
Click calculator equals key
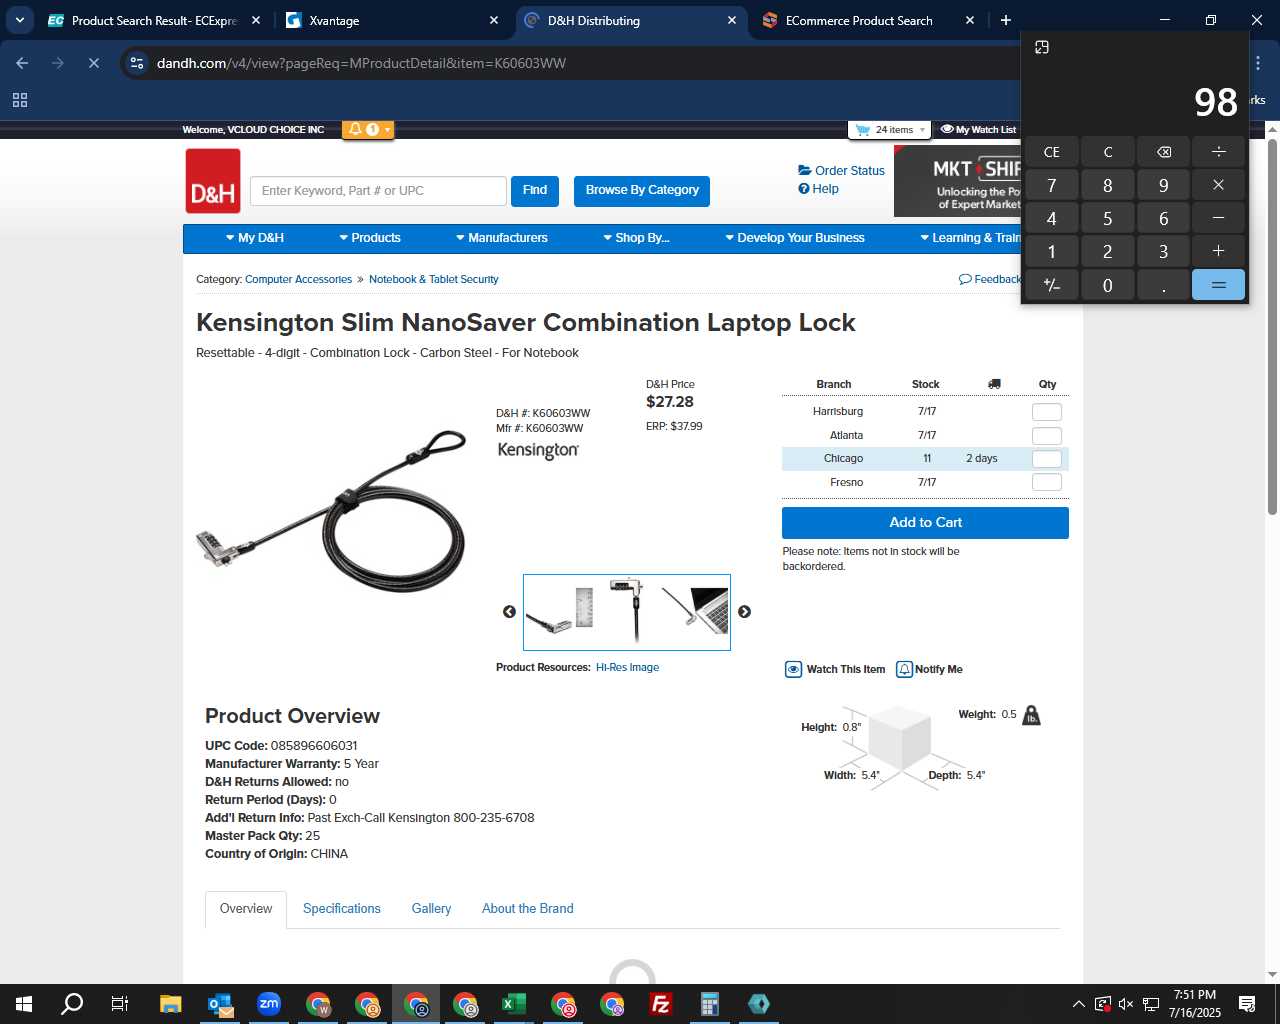point(1218,285)
